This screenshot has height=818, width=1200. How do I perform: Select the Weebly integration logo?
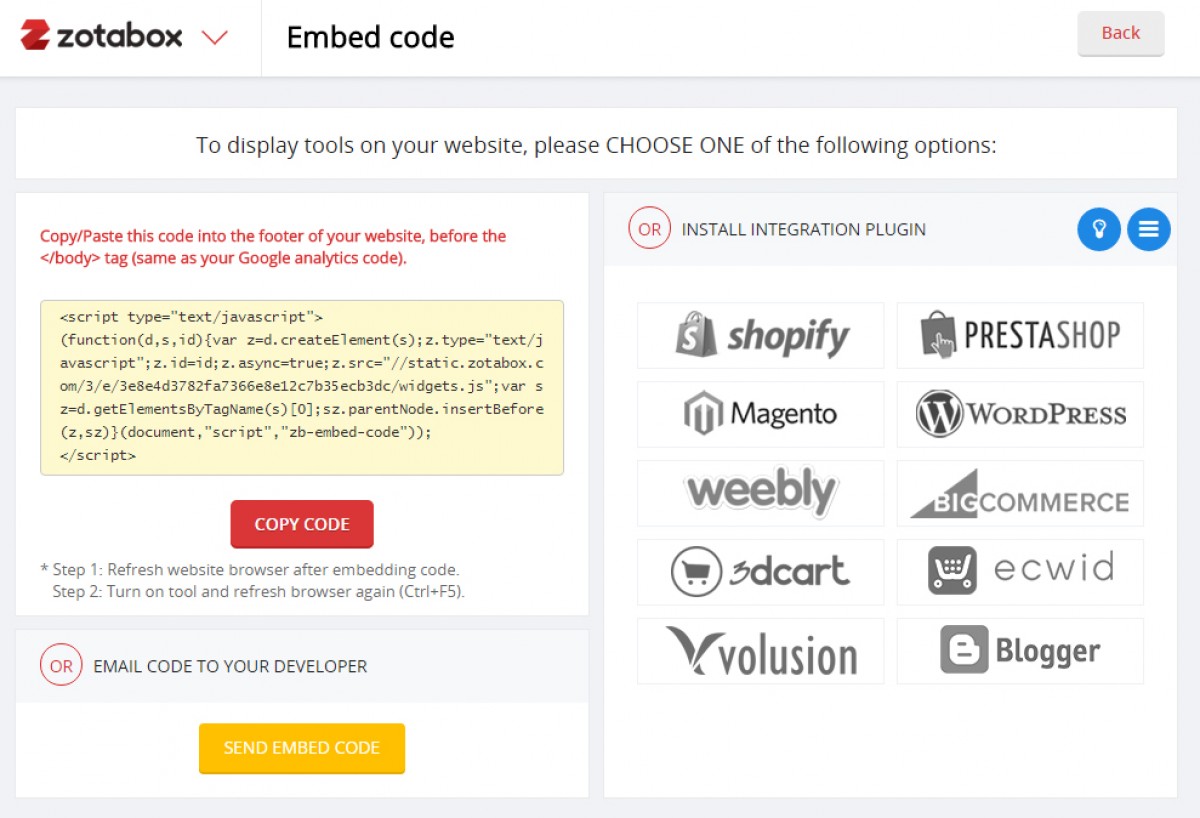click(x=760, y=493)
